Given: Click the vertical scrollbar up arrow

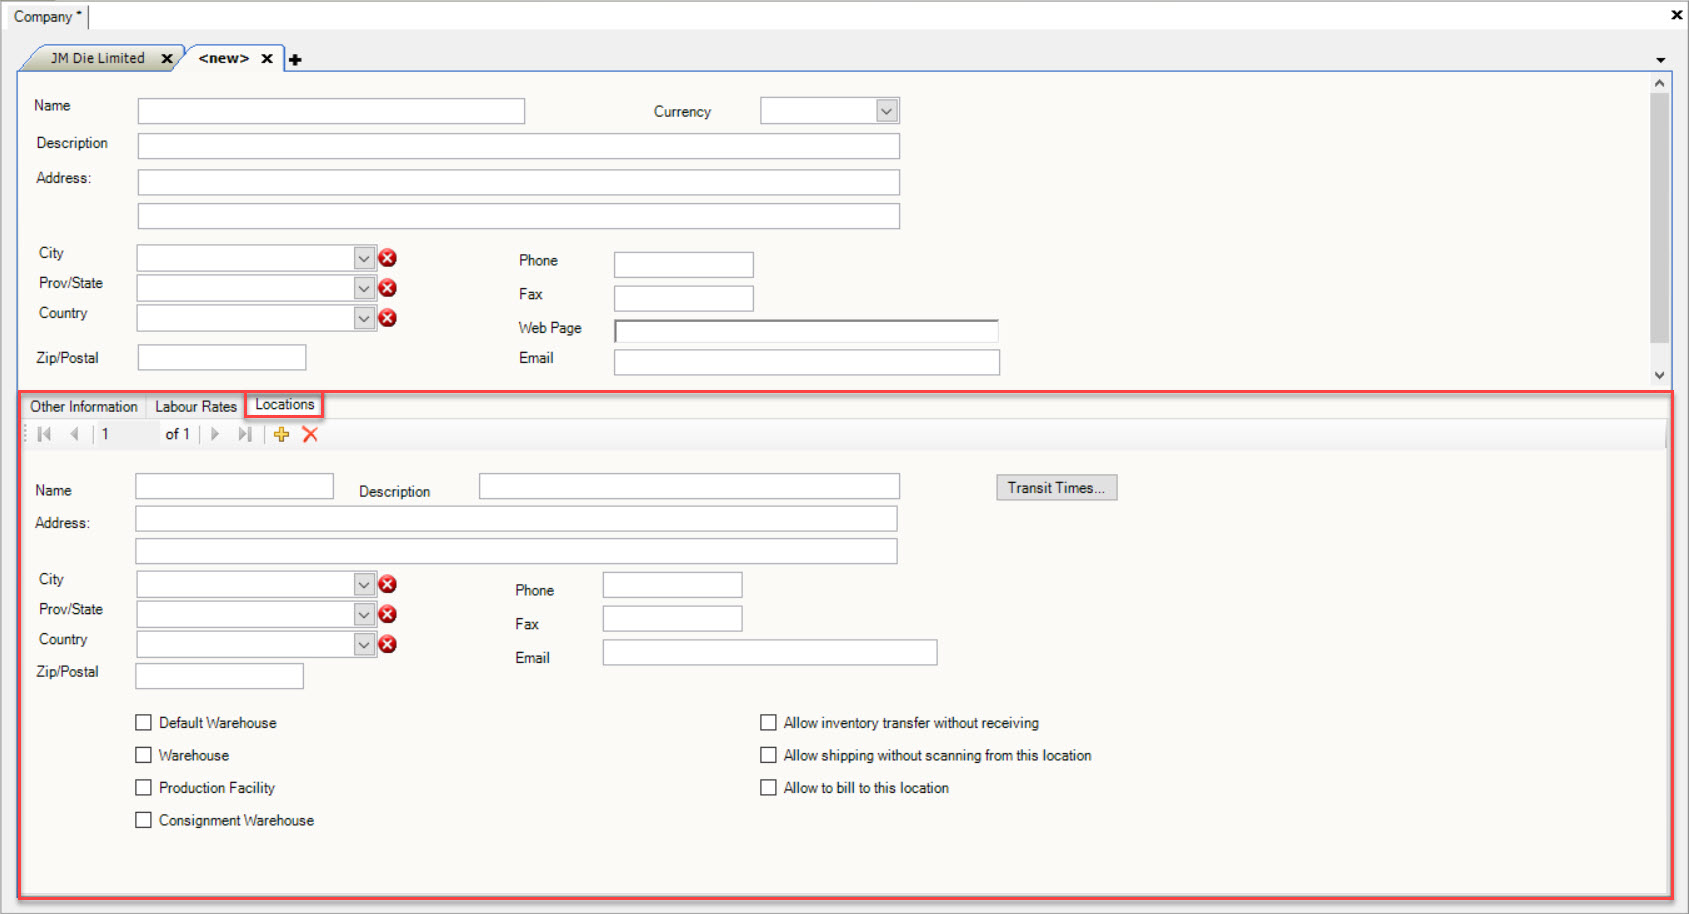Looking at the screenshot, I should click(1660, 83).
